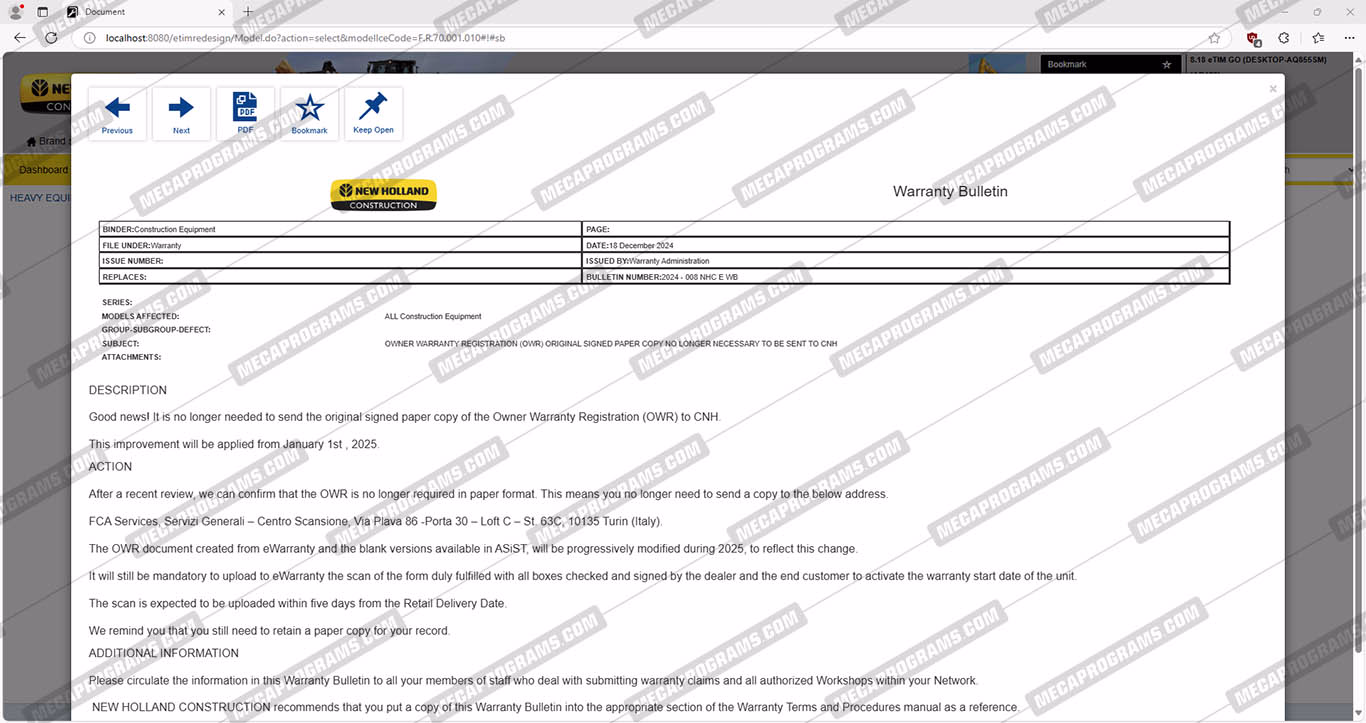Screen dimensions: 1366x723
Task: Click HEAVY EQUI heading behind dialog
Action: point(40,198)
